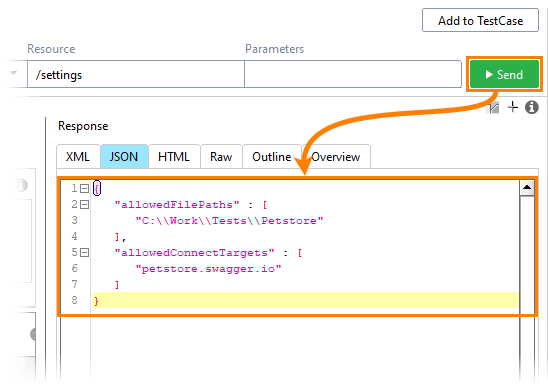
Task: Switch to the XML response tab
Action: point(78,157)
